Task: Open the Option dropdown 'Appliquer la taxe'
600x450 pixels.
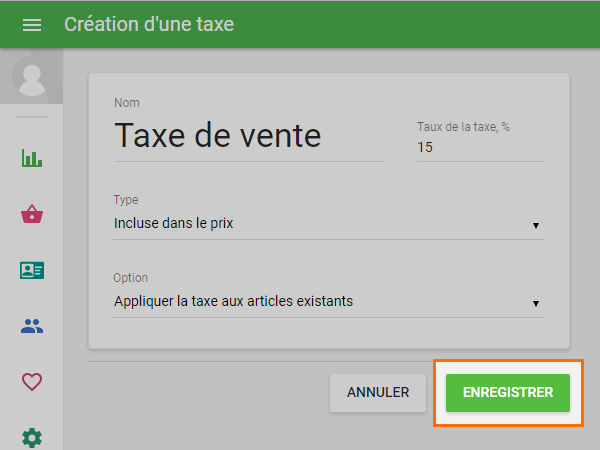Action: (x=329, y=302)
